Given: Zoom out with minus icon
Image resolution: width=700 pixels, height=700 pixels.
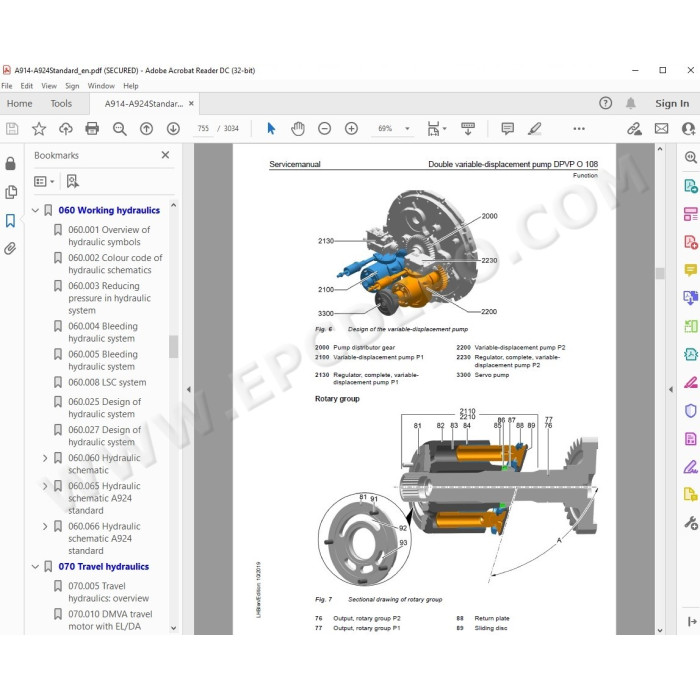Looking at the screenshot, I should (325, 129).
